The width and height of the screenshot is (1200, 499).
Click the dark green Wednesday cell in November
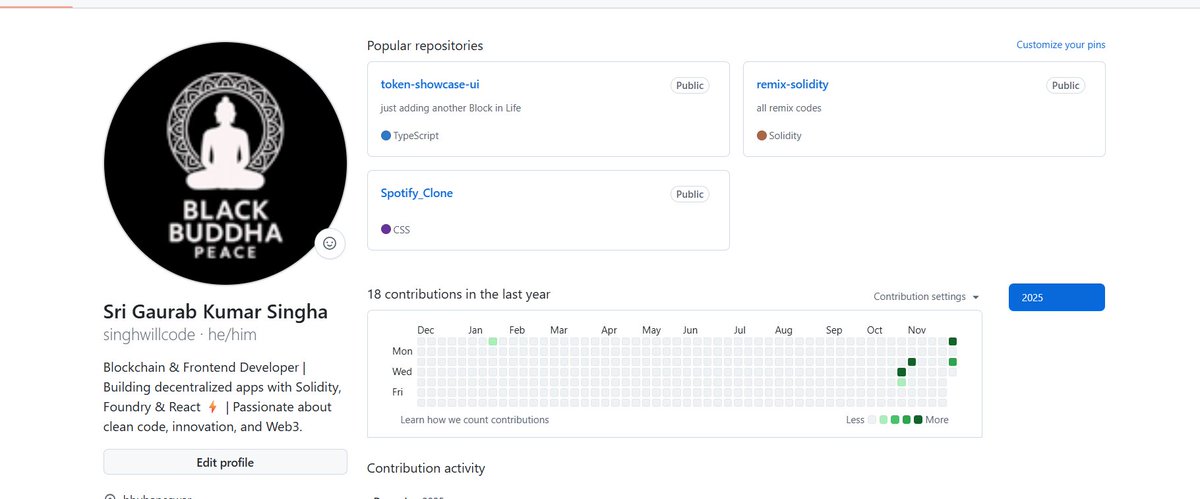point(901,372)
